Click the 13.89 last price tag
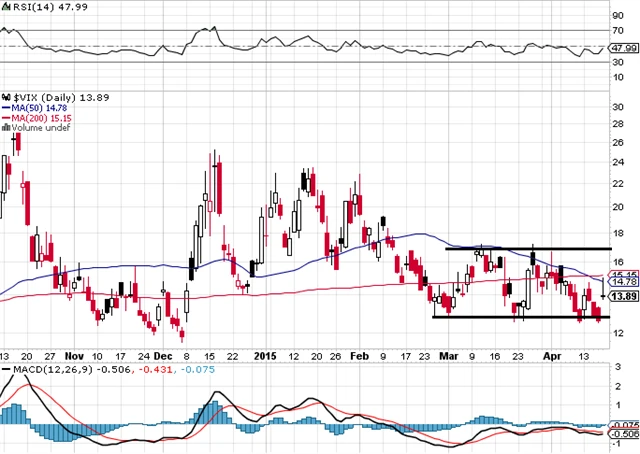 tap(624, 296)
